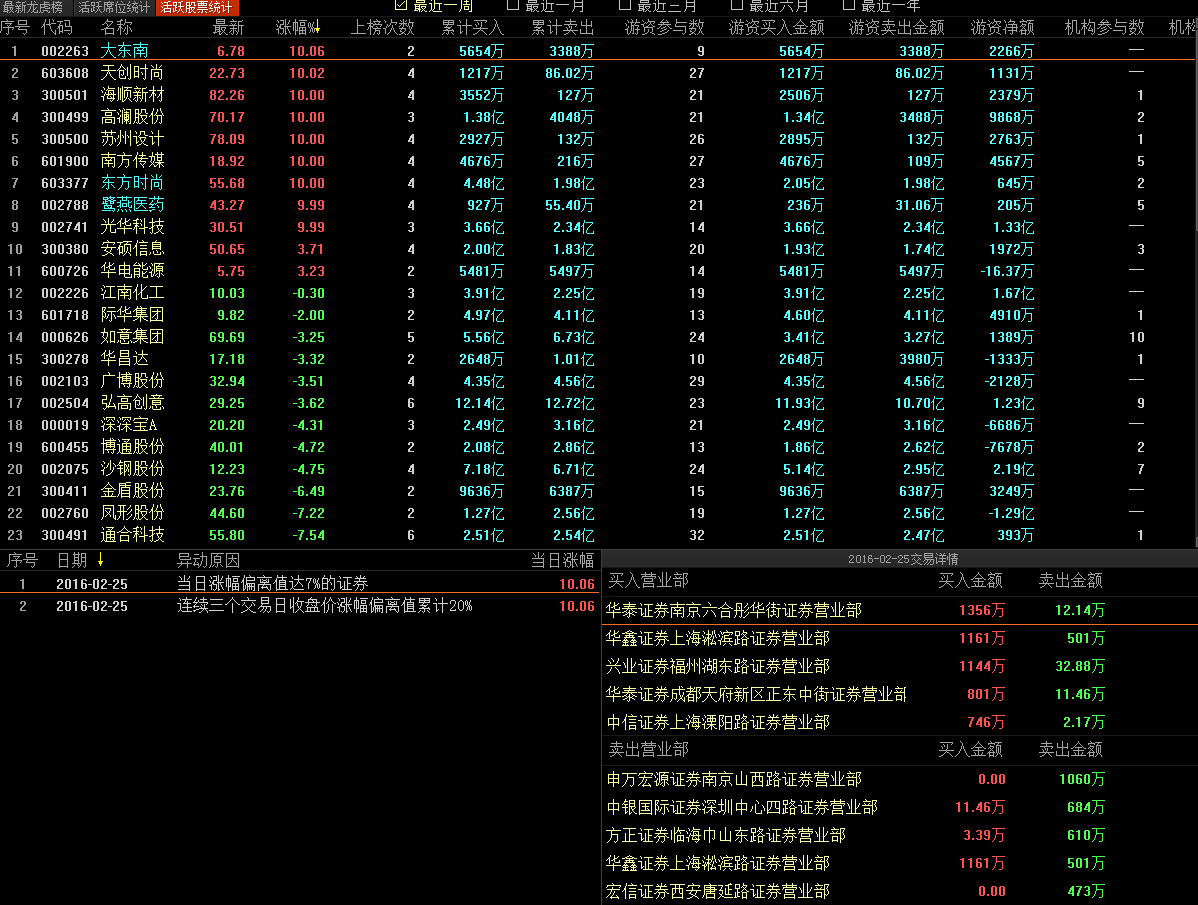
Task: Select stock row 海顺新材
Action: pyautogui.click(x=597, y=95)
